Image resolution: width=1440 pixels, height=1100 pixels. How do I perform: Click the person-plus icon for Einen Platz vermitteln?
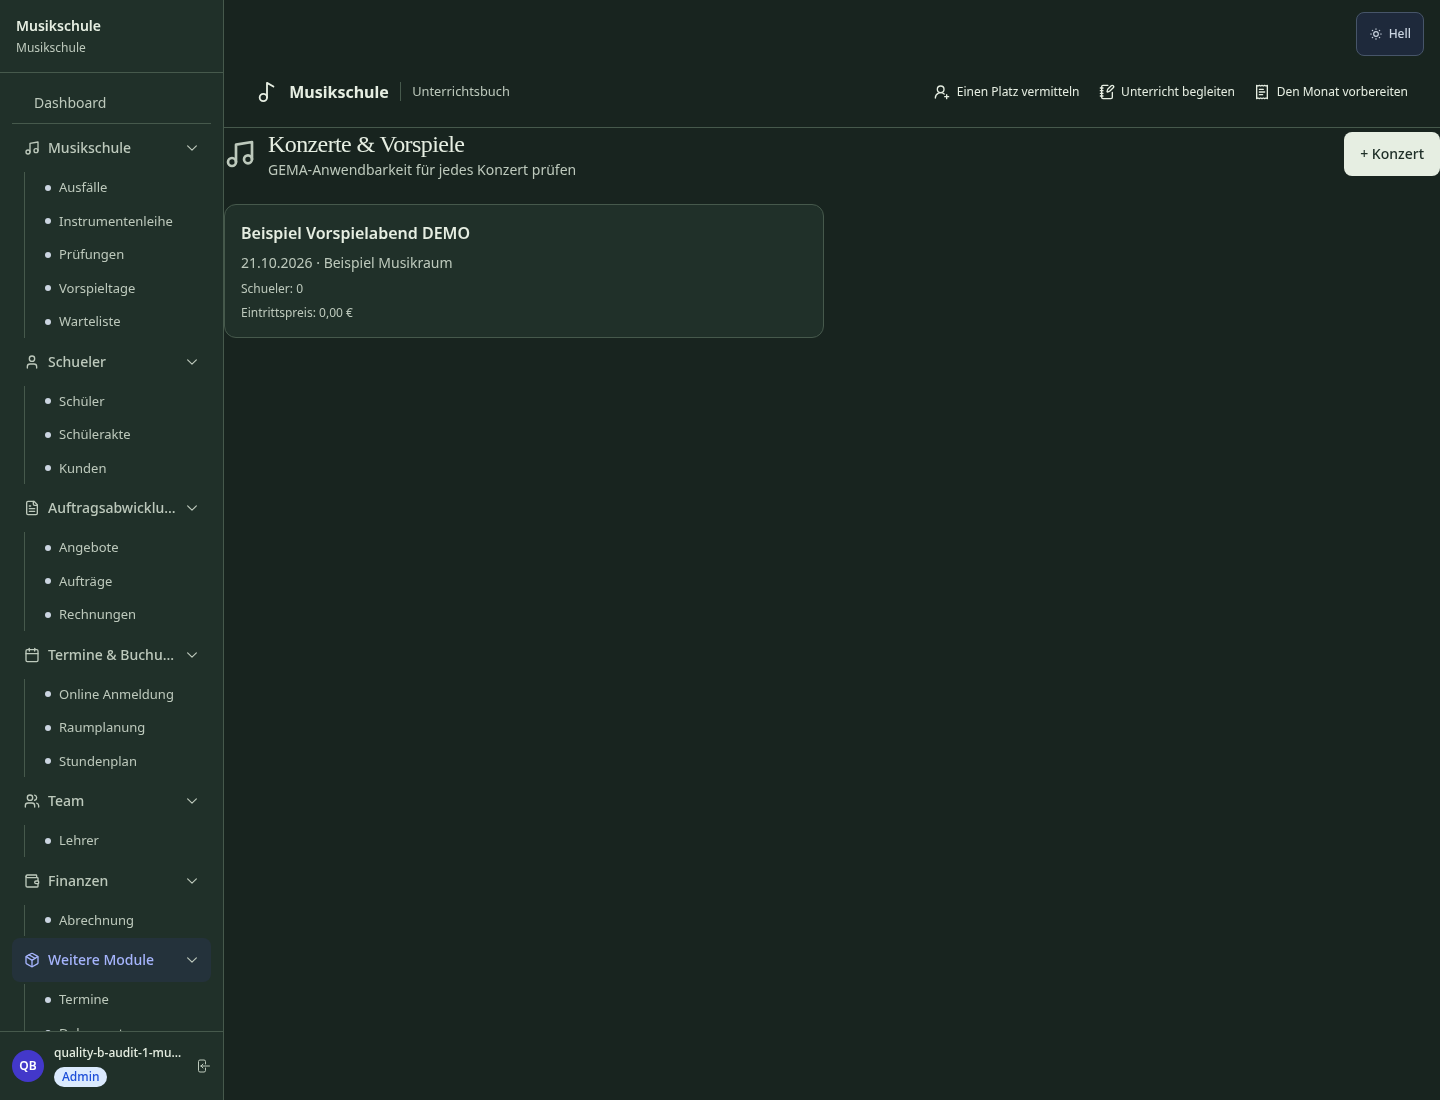point(941,92)
